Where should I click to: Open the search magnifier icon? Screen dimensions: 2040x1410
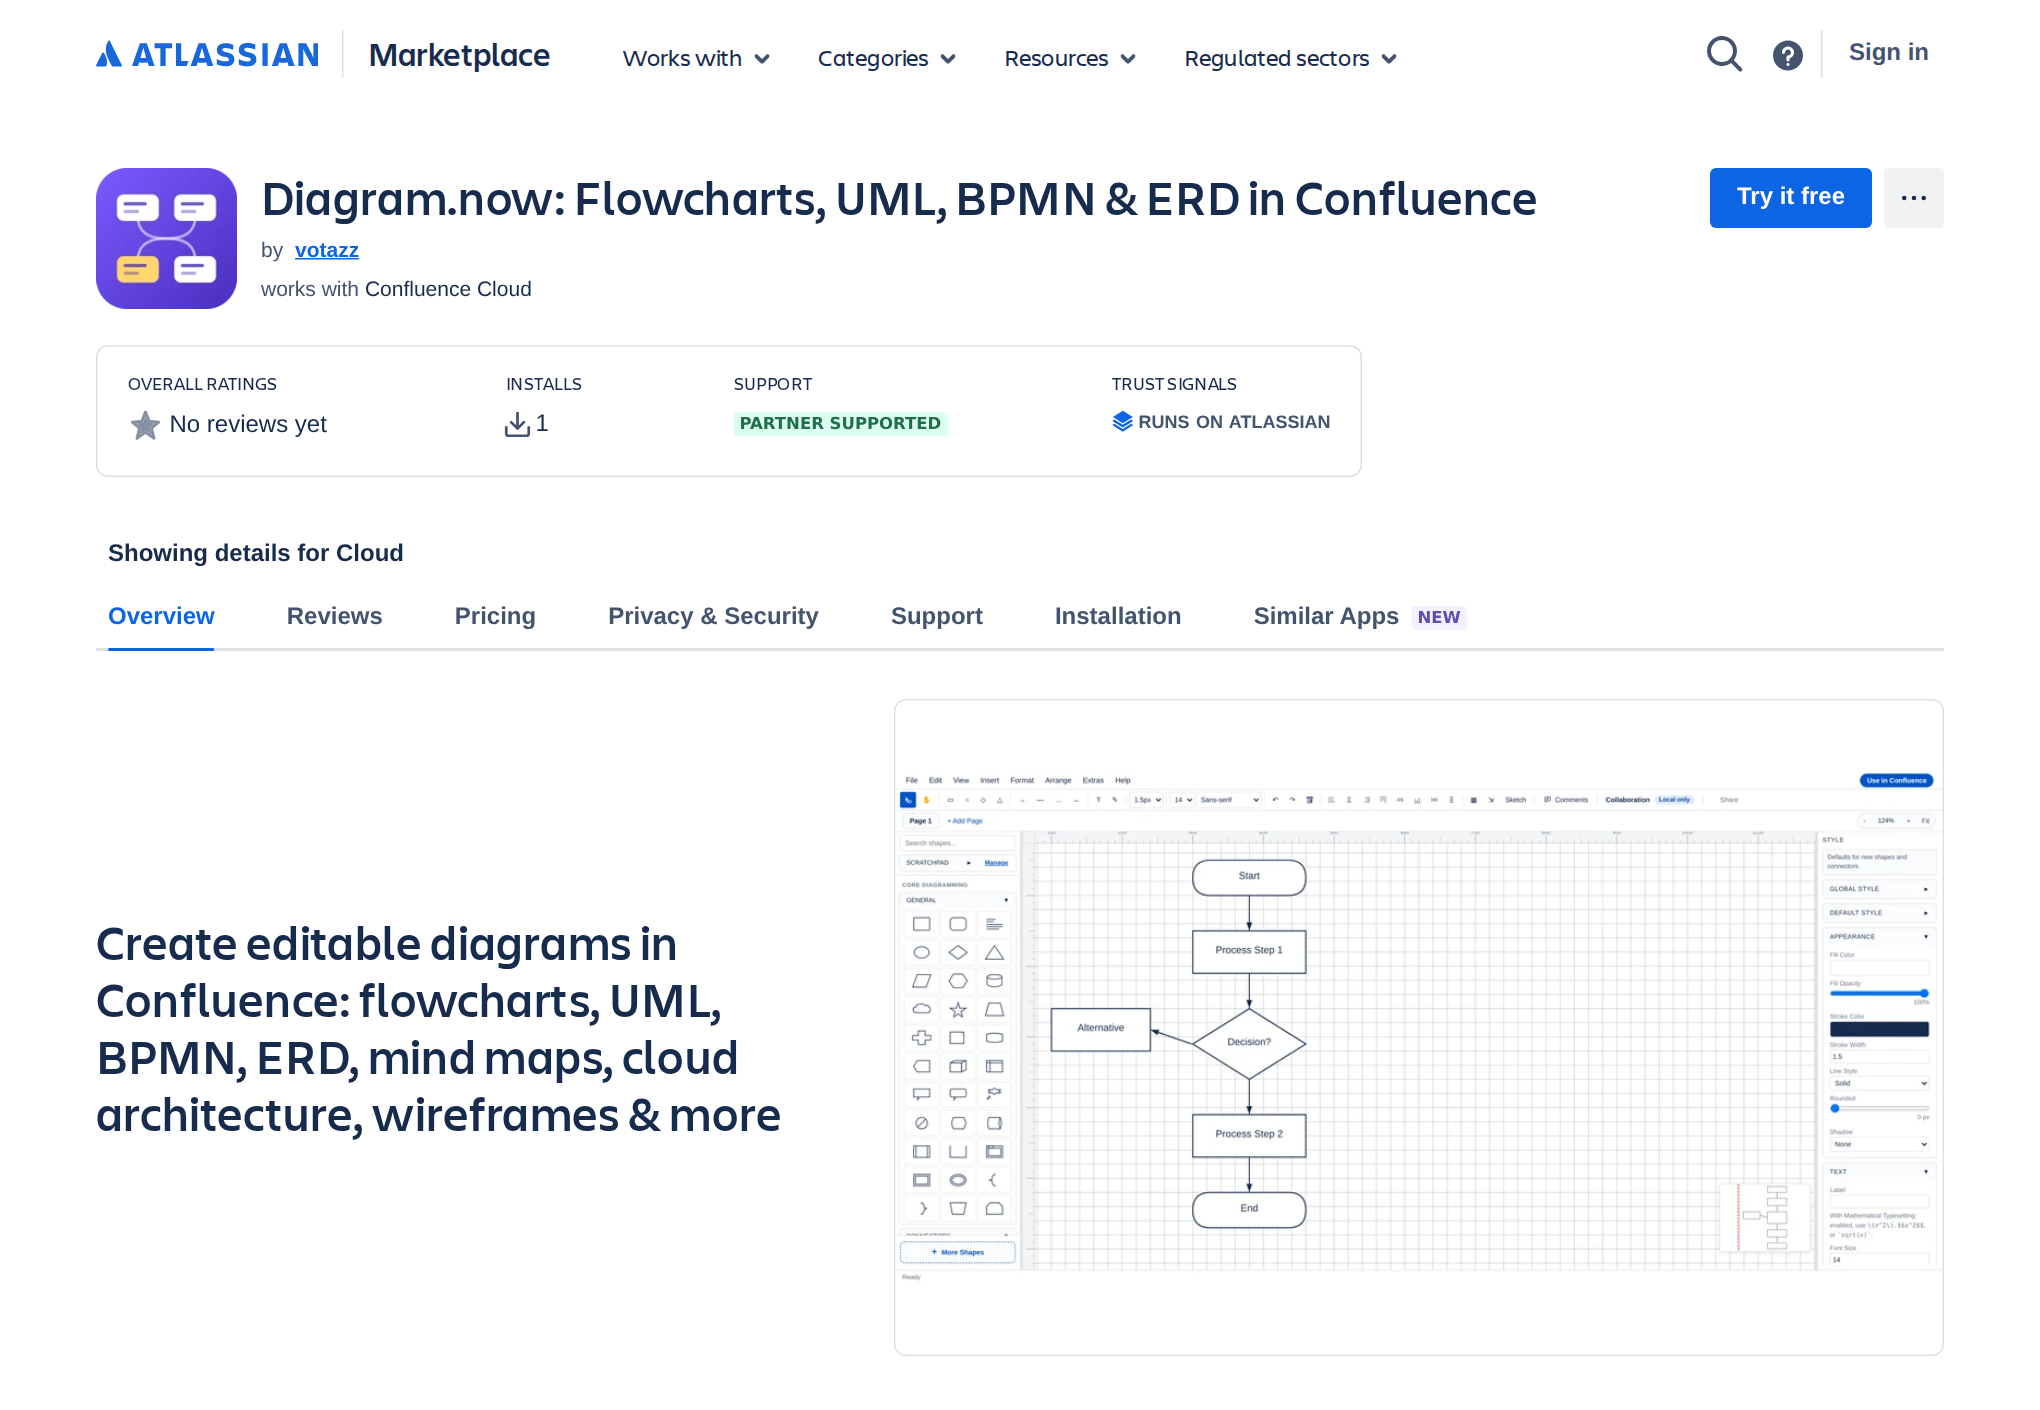click(1724, 54)
